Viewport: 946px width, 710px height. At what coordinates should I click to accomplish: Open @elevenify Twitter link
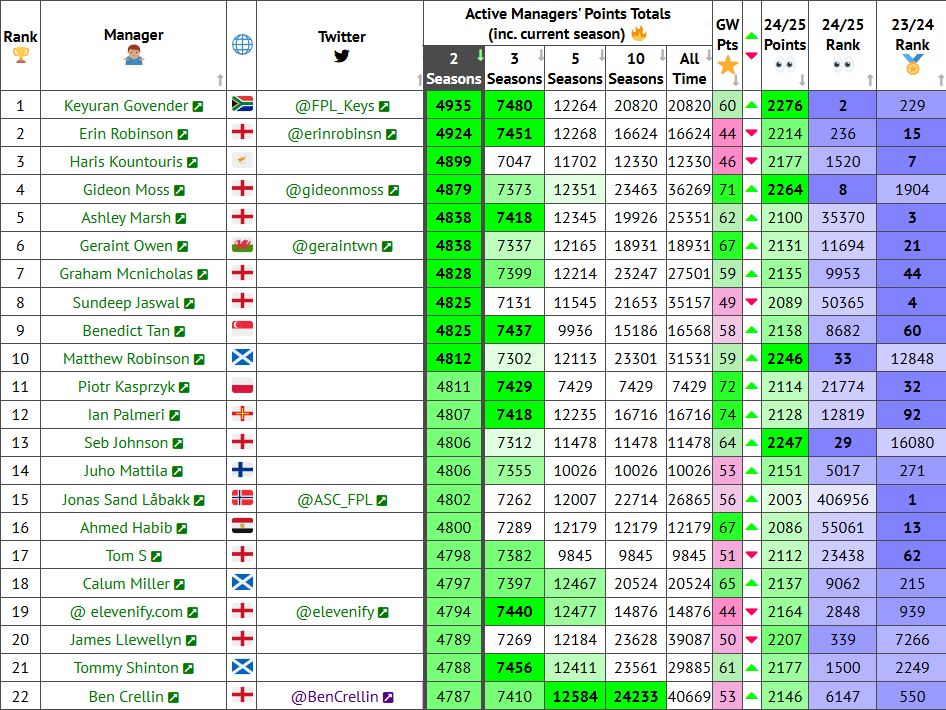[341, 612]
